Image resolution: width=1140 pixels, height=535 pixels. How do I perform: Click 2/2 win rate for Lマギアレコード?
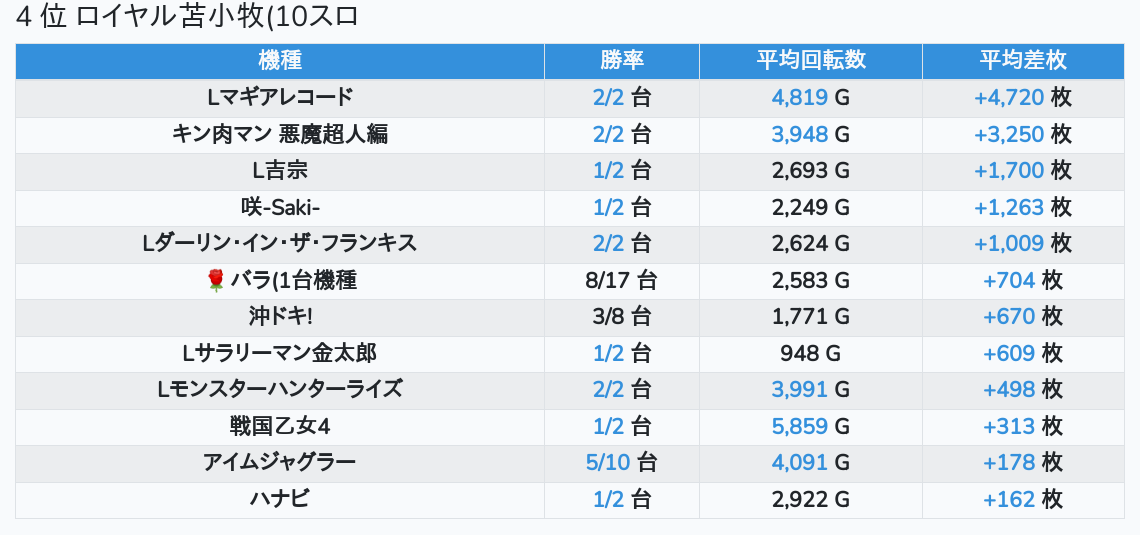(x=608, y=97)
